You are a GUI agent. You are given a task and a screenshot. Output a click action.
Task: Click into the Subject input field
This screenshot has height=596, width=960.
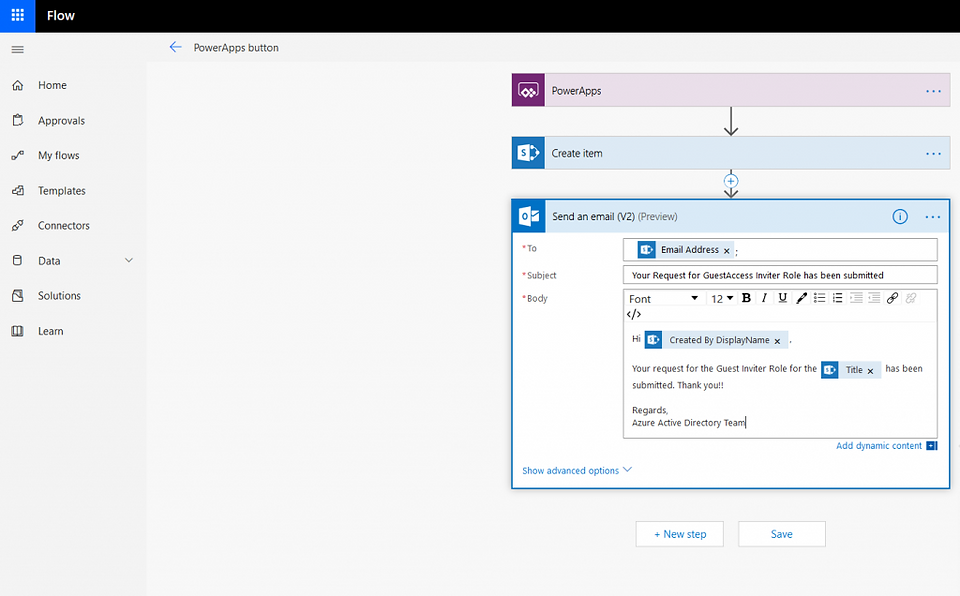(x=780, y=275)
